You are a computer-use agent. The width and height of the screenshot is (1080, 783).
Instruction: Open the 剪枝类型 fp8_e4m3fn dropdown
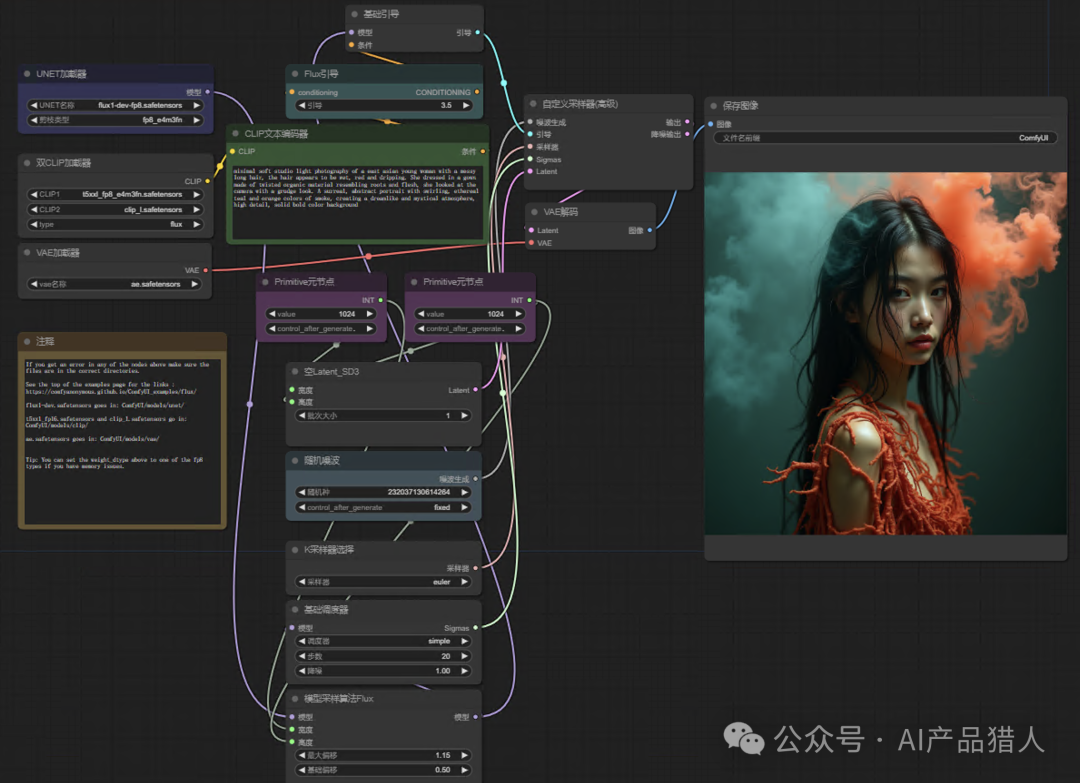point(116,120)
